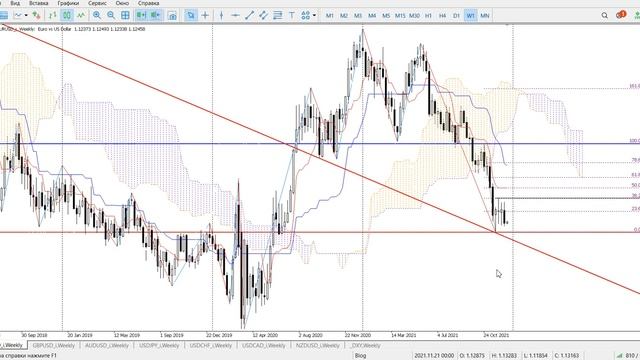Switch to the USDJPY_i,Weekly chart tab
640x360 pixels.
tap(159, 345)
